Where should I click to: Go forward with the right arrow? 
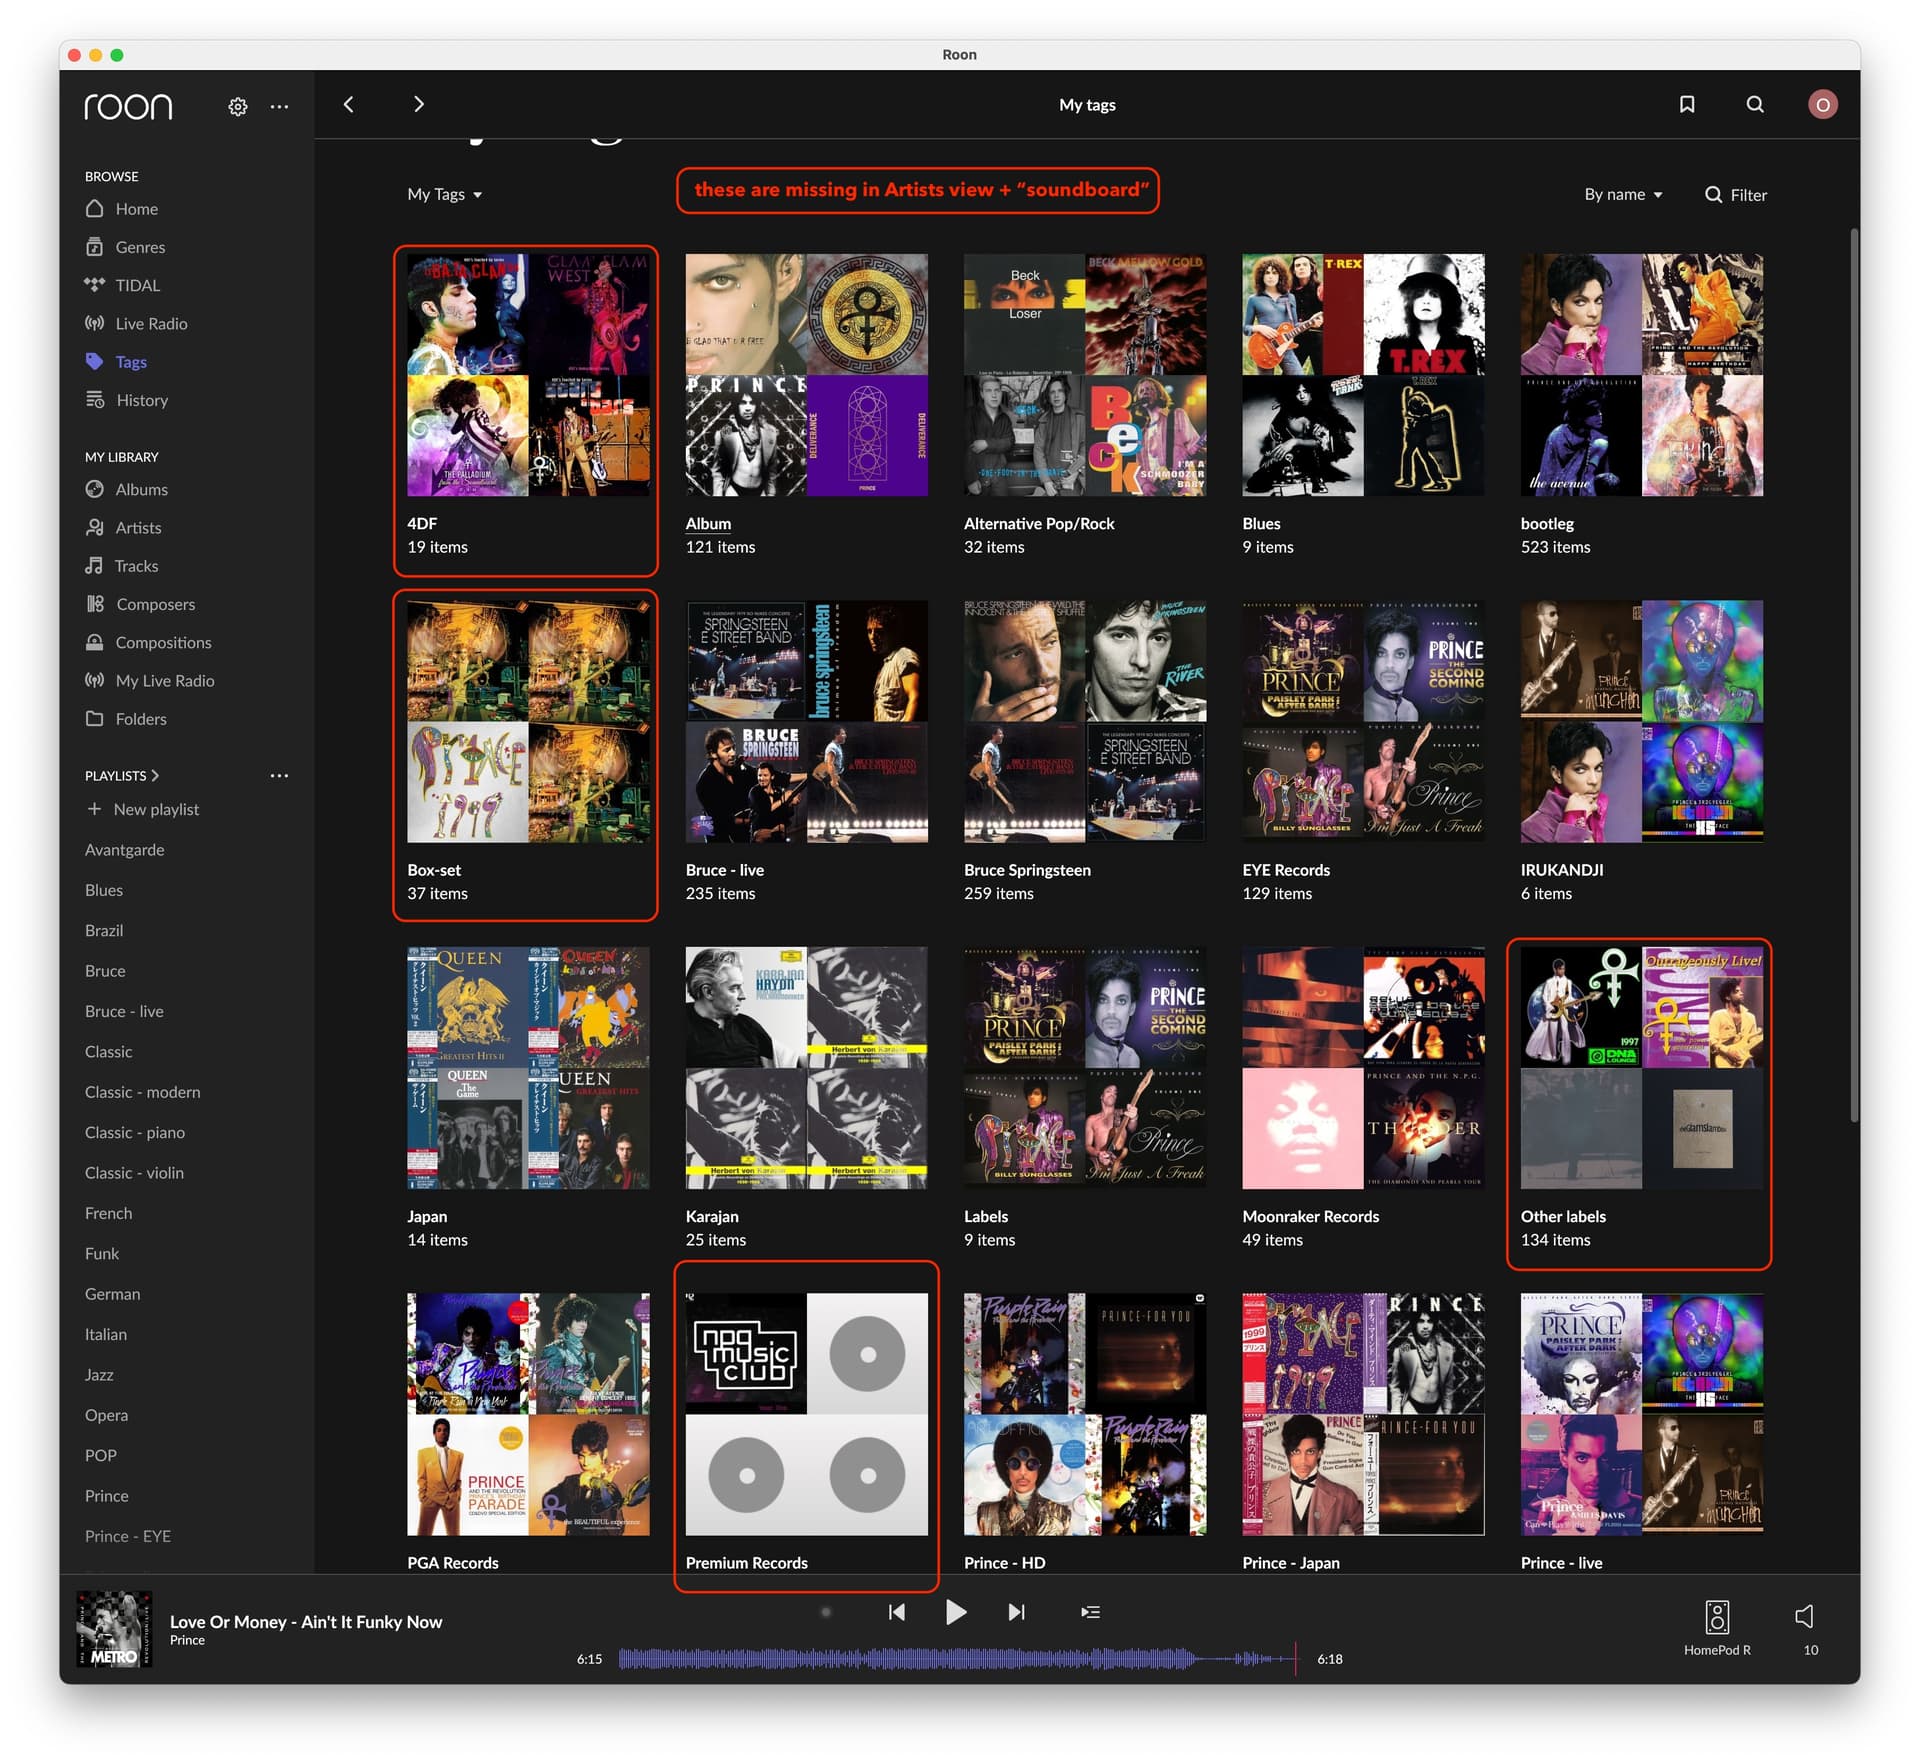419,104
